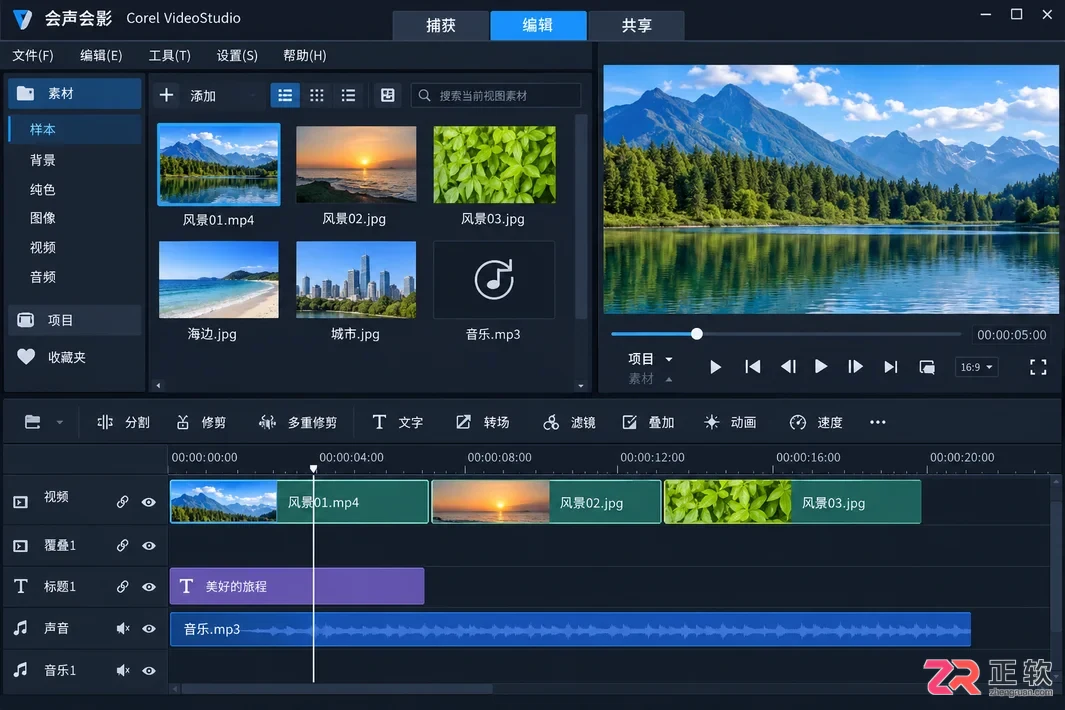Open the 16:9 aspect ratio dropdown
The width and height of the screenshot is (1065, 710).
coord(976,368)
